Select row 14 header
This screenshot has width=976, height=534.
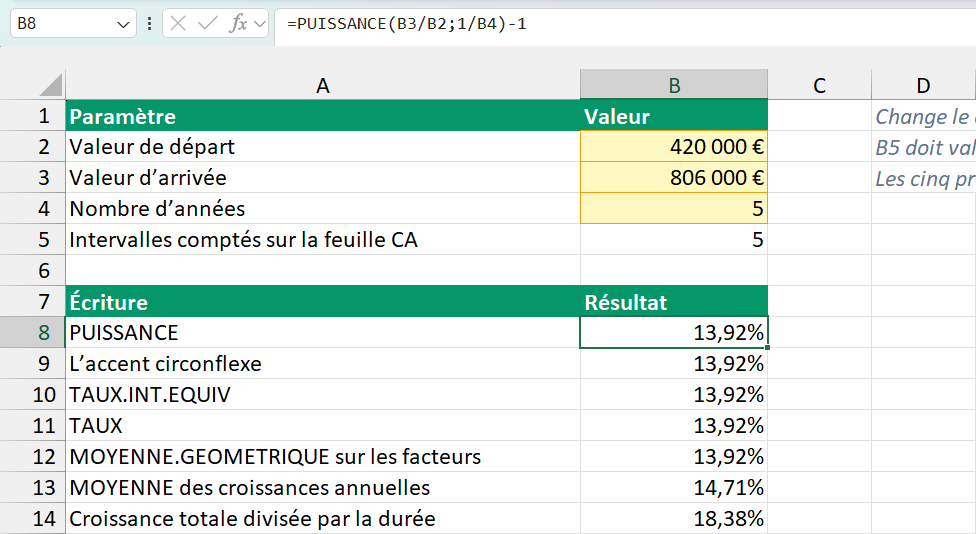[32, 518]
